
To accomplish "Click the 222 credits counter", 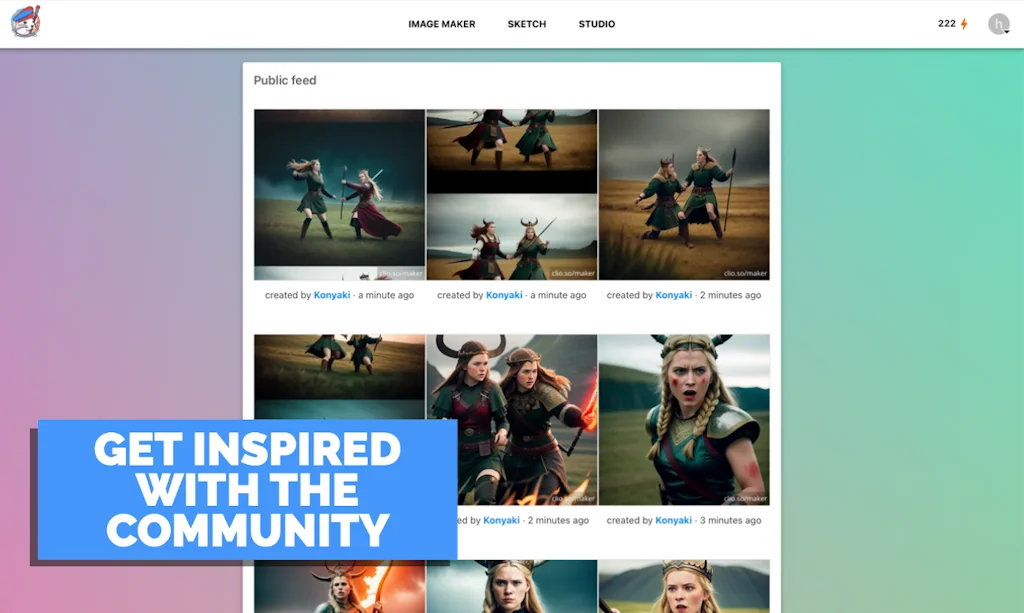I will (x=947, y=23).
